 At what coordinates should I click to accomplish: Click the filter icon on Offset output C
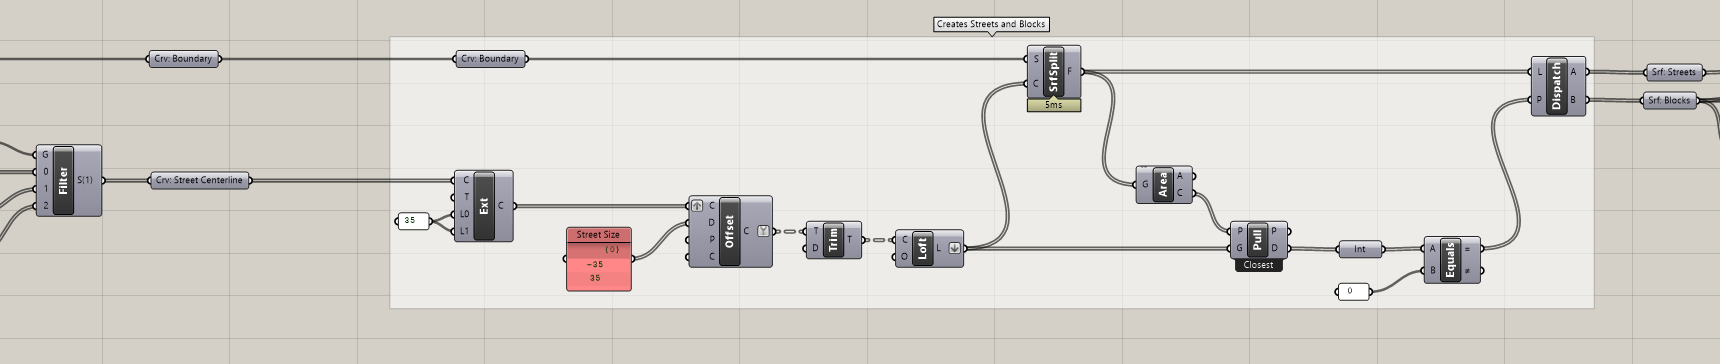click(763, 231)
